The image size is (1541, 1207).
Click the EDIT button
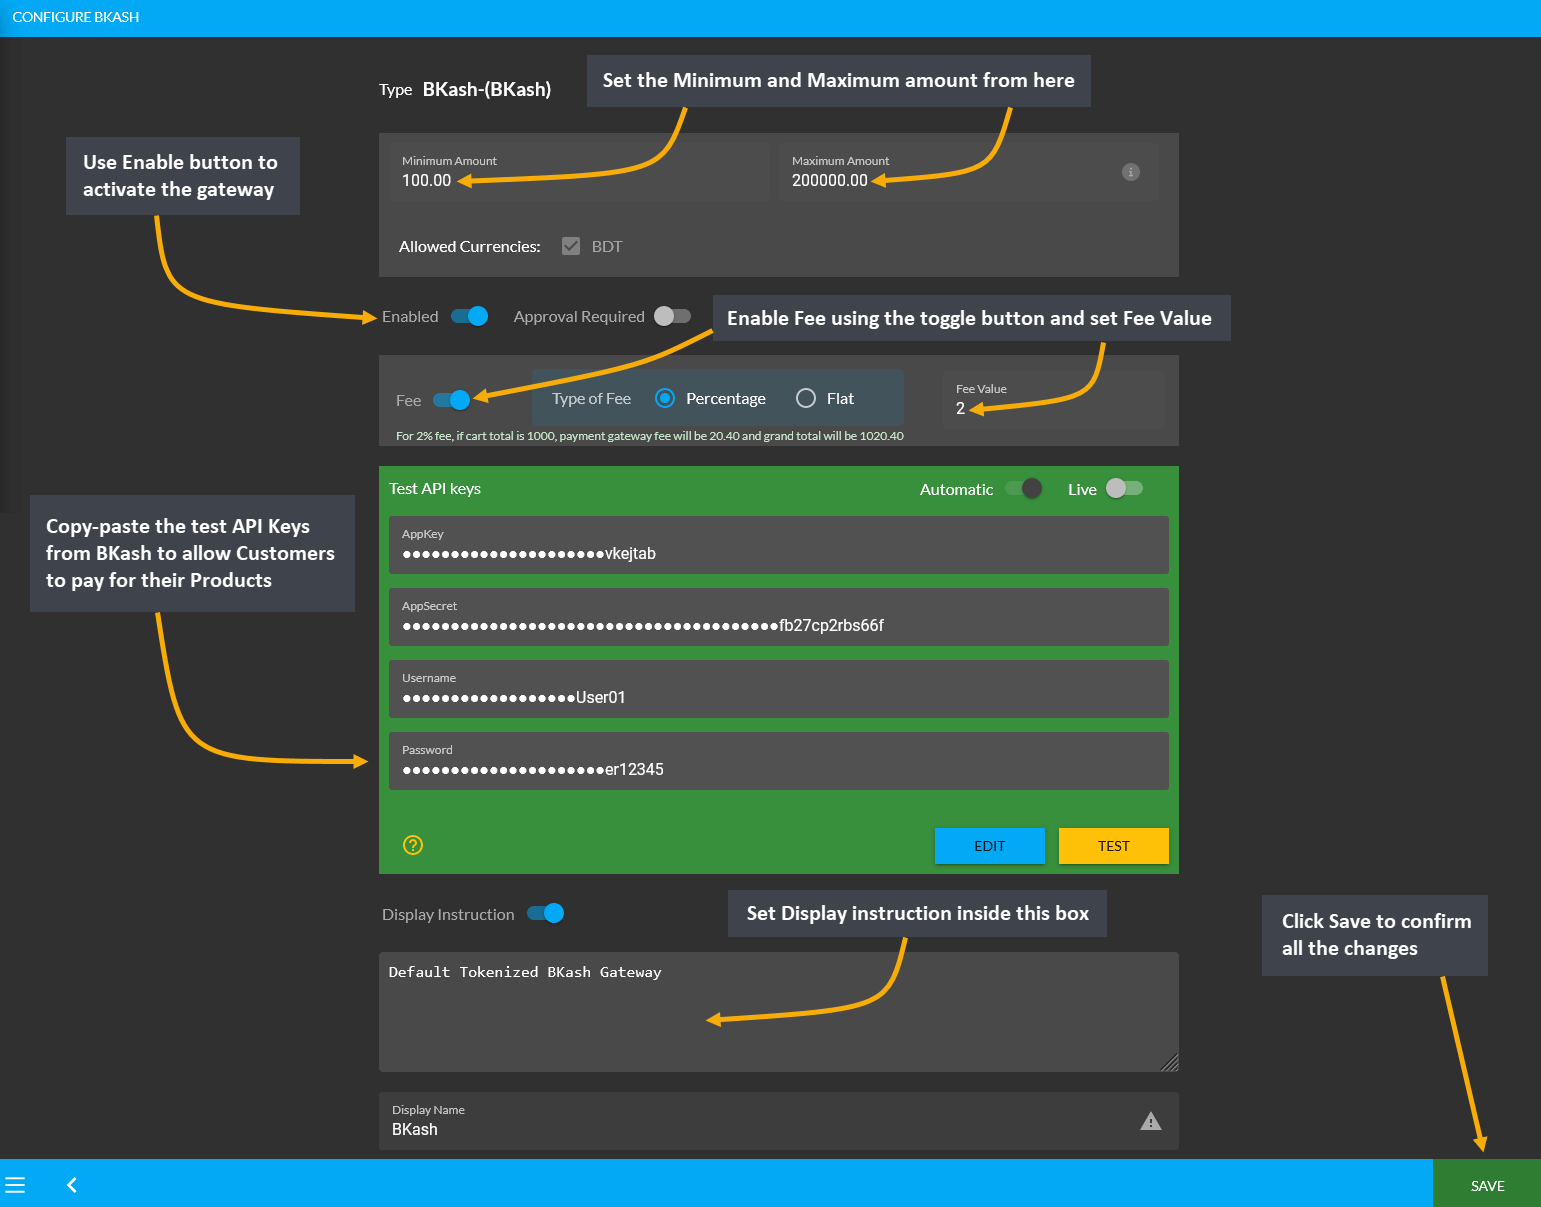[990, 846]
